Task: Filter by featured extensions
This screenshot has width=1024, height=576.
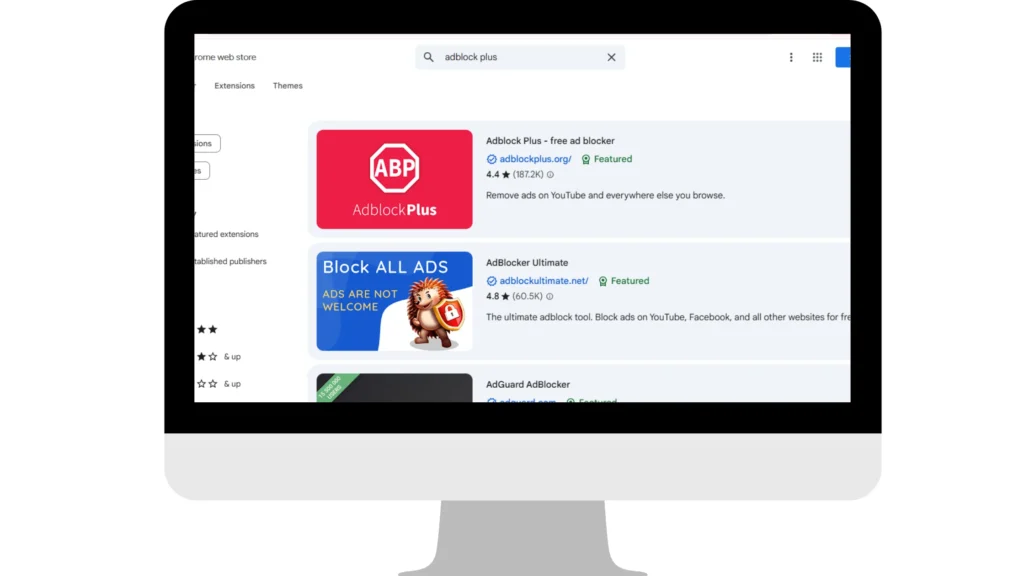Action: (x=227, y=234)
